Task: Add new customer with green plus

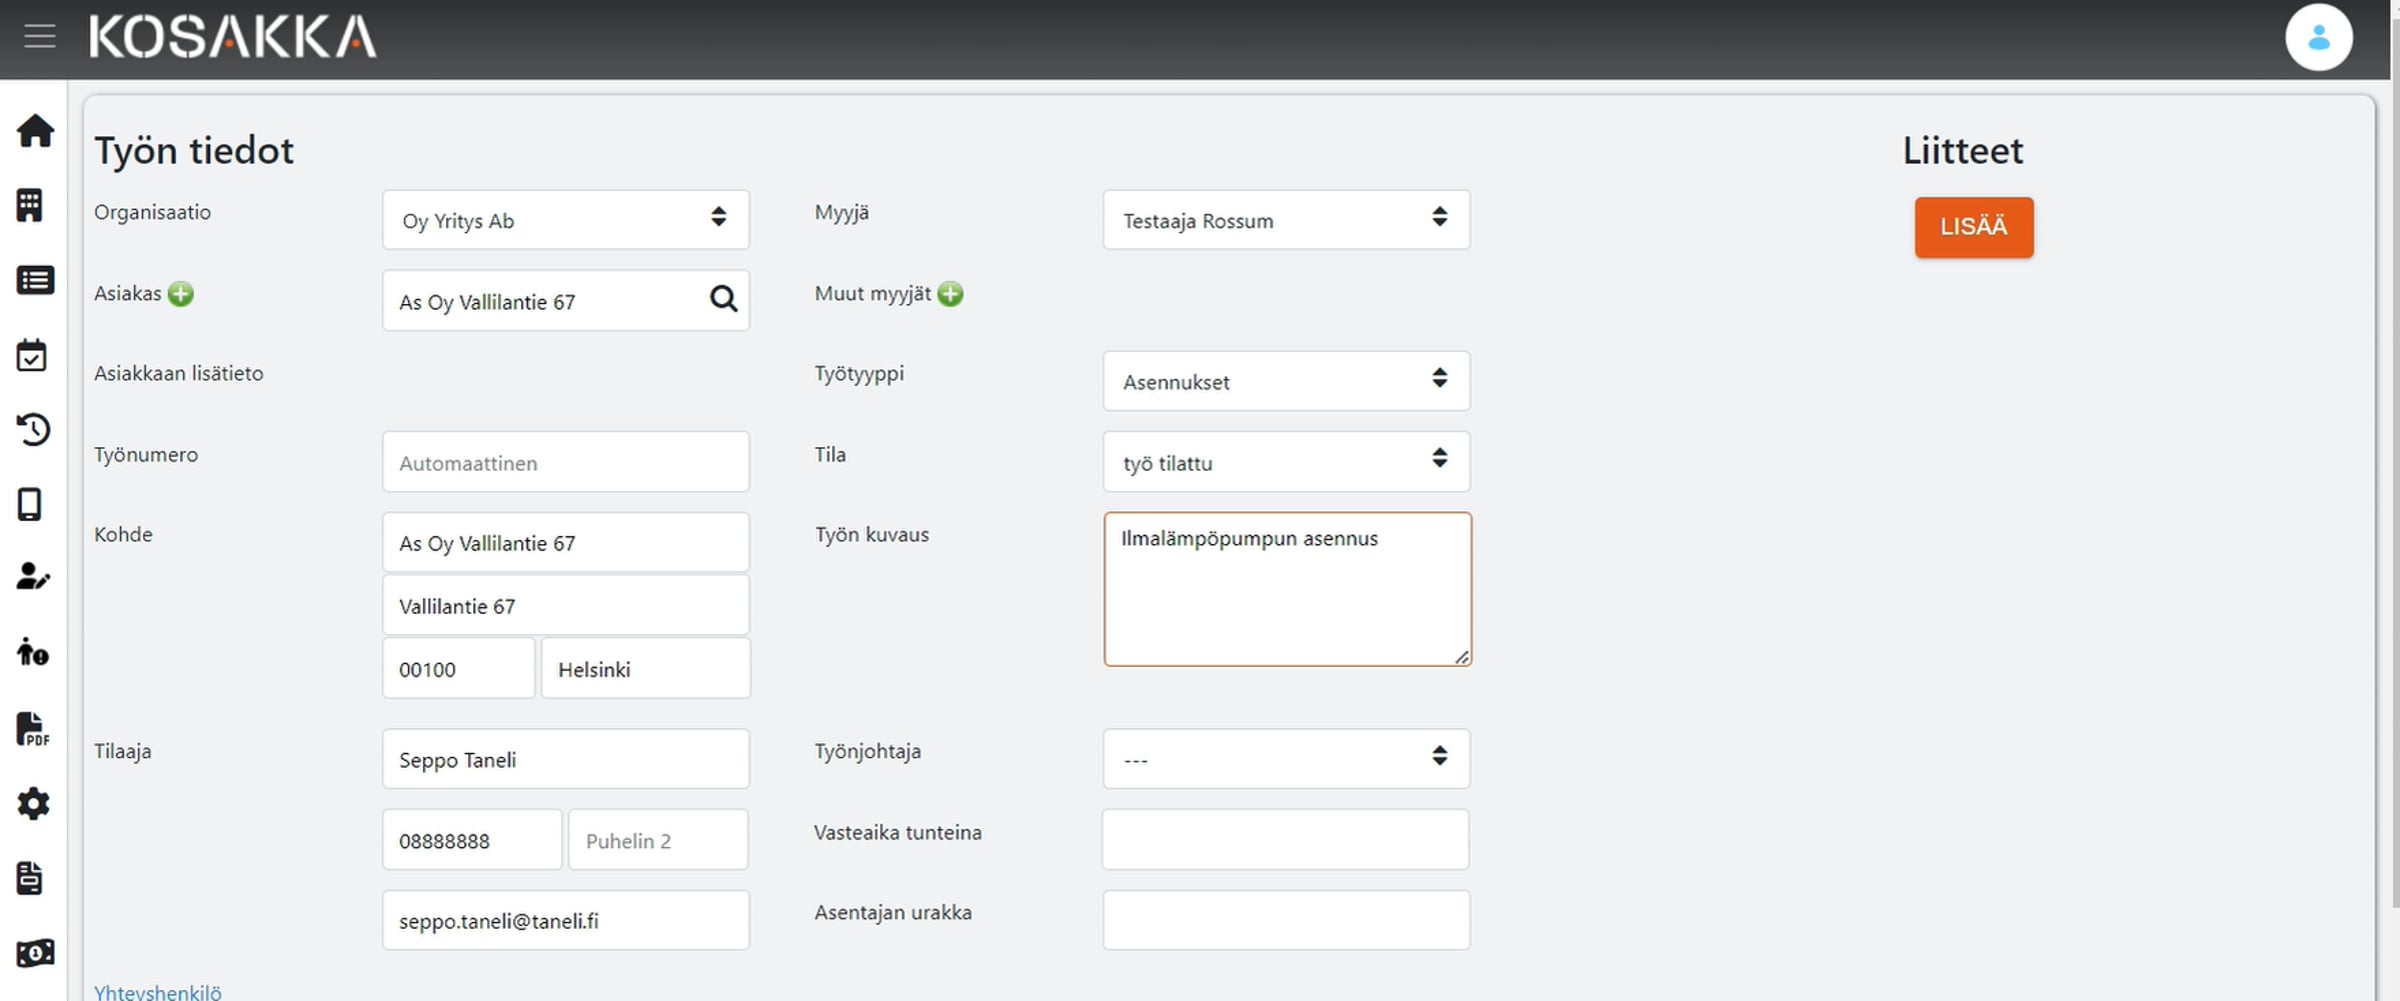Action: 181,294
